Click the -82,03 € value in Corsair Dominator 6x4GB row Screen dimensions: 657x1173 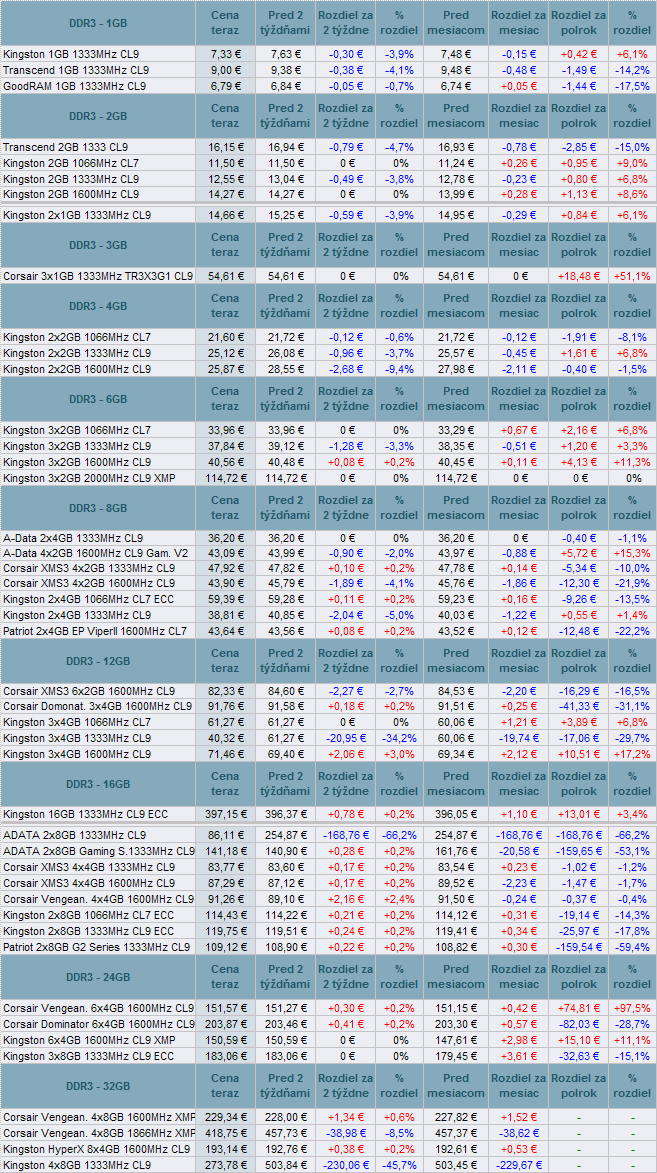pyautogui.click(x=578, y=1024)
